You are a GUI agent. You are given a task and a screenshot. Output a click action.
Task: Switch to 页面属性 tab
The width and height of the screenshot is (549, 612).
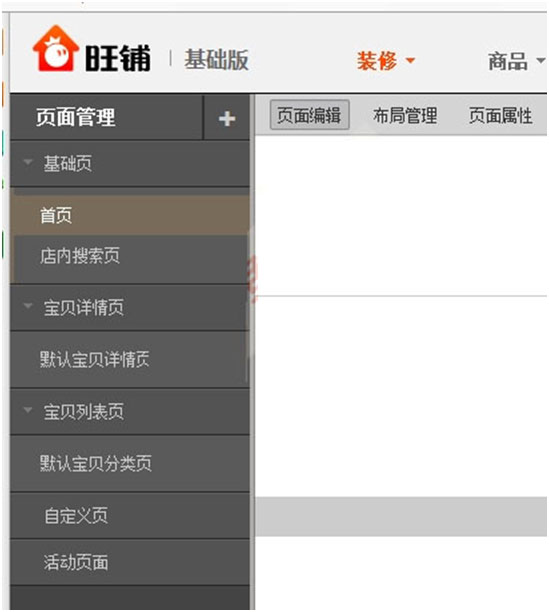(x=501, y=116)
